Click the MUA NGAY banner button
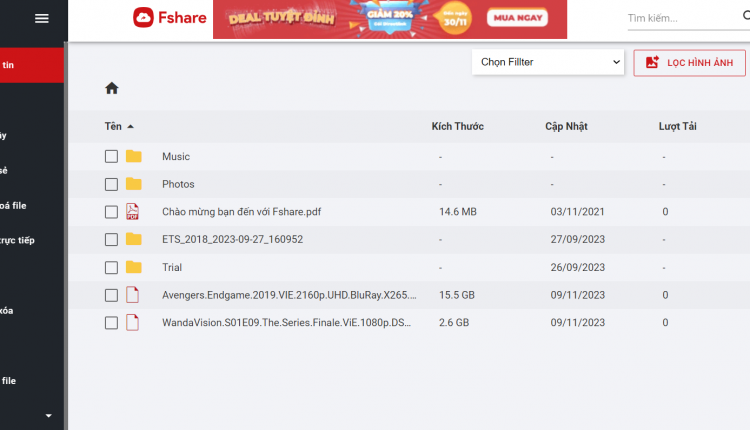Screen dimensions: 750x430 [x=518, y=18]
